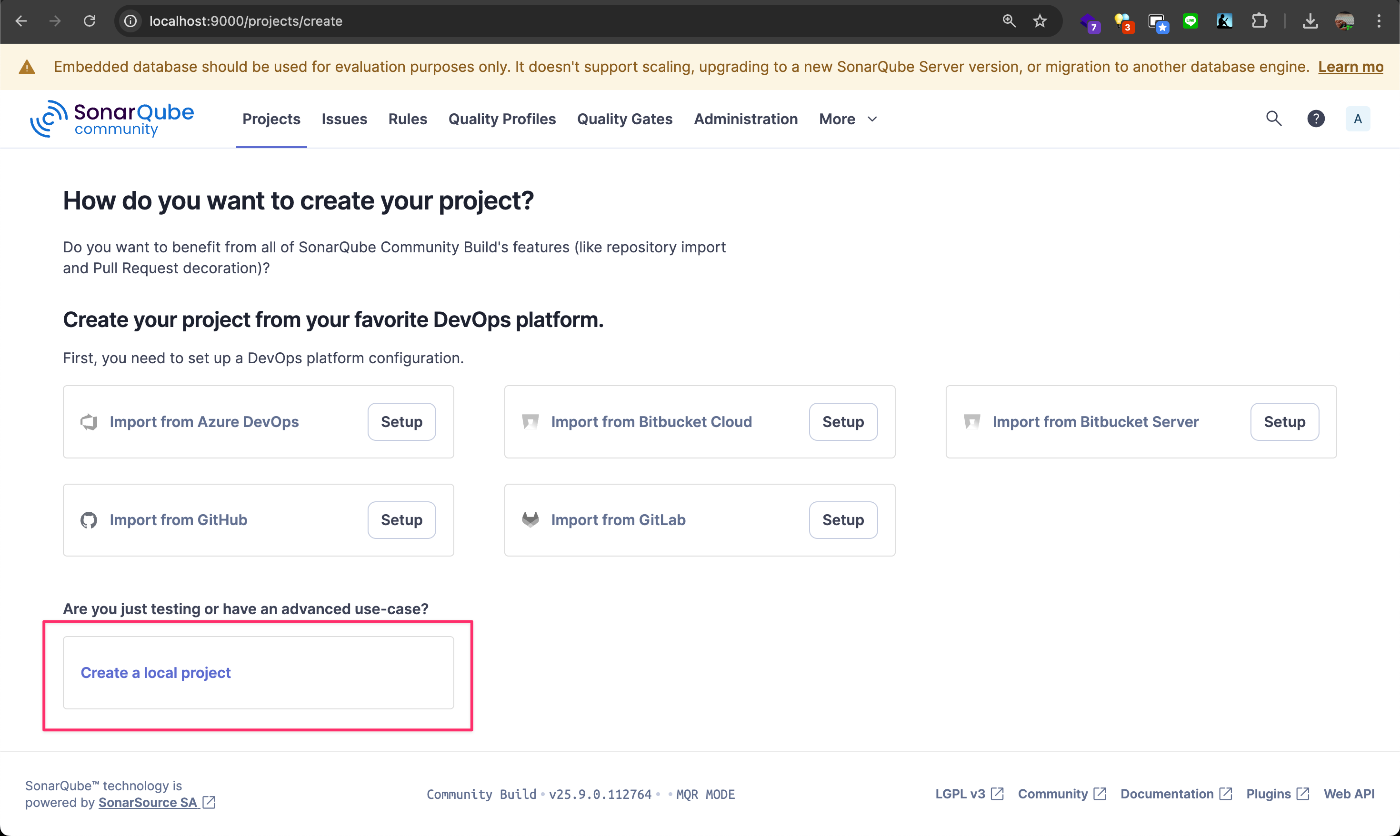The width and height of the screenshot is (1400, 836).
Task: Click the Azure DevOps logo icon
Action: point(88,422)
